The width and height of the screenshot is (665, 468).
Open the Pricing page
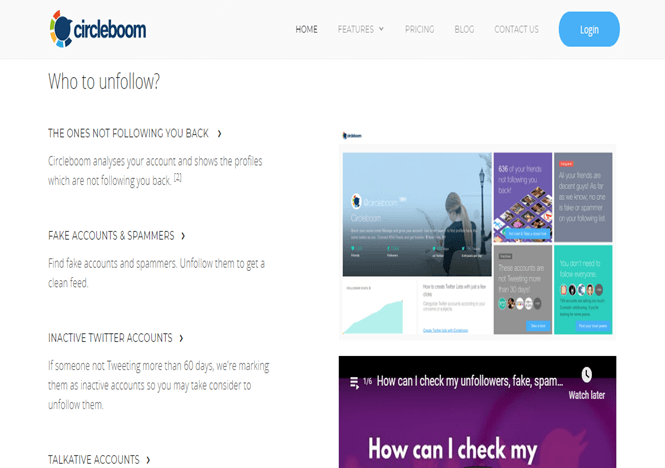coord(419,29)
